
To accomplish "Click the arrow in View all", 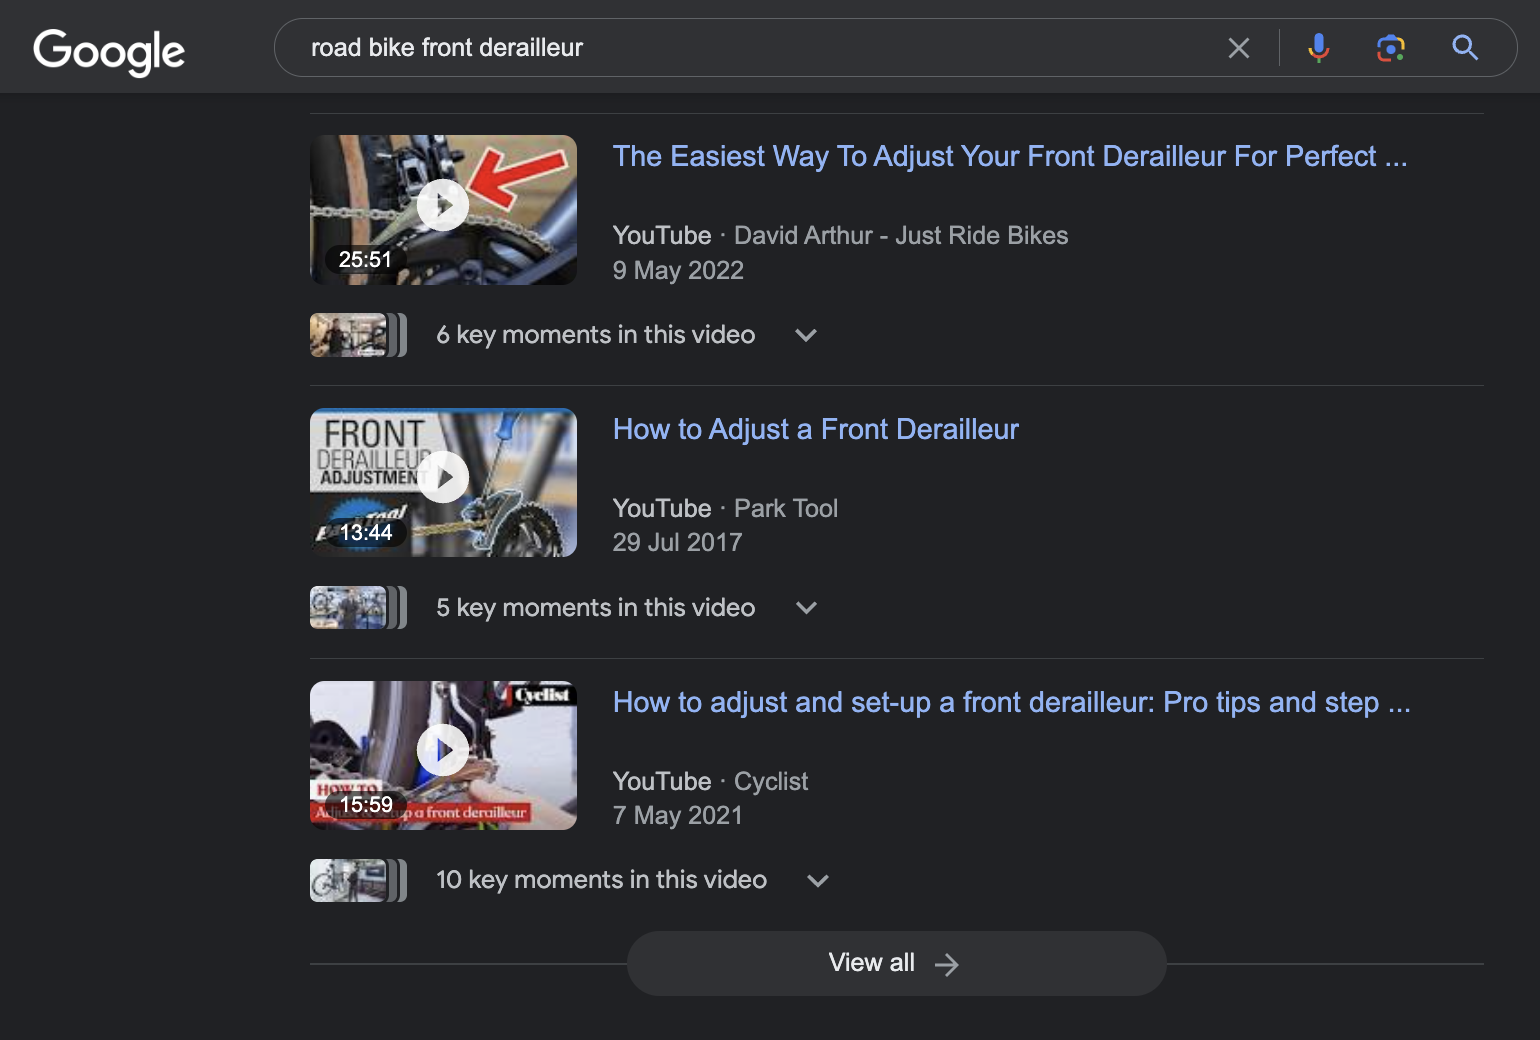I will [946, 964].
